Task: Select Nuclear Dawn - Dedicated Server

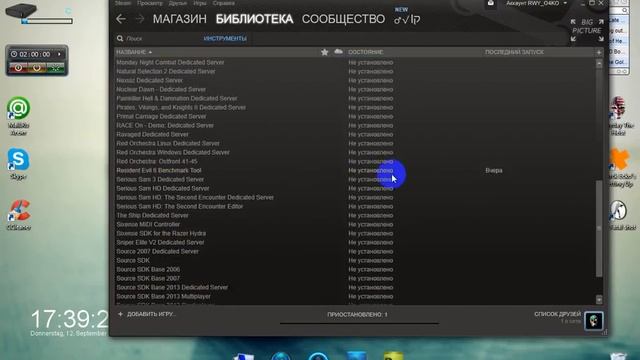Action: click(x=161, y=89)
